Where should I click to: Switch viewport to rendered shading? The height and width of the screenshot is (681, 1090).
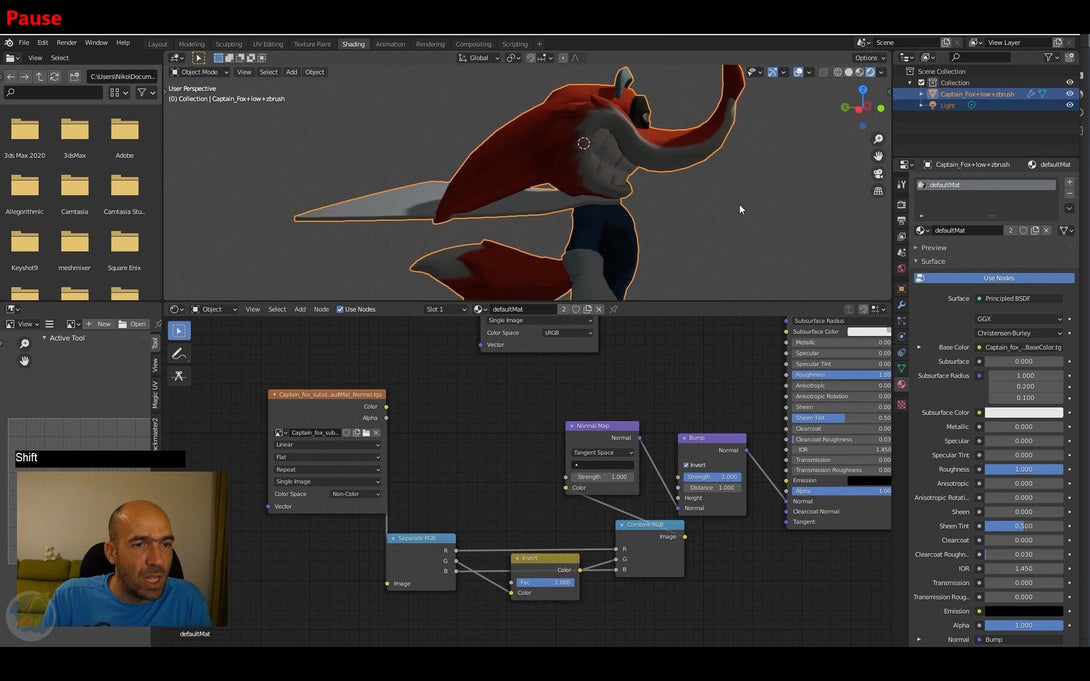click(x=870, y=72)
